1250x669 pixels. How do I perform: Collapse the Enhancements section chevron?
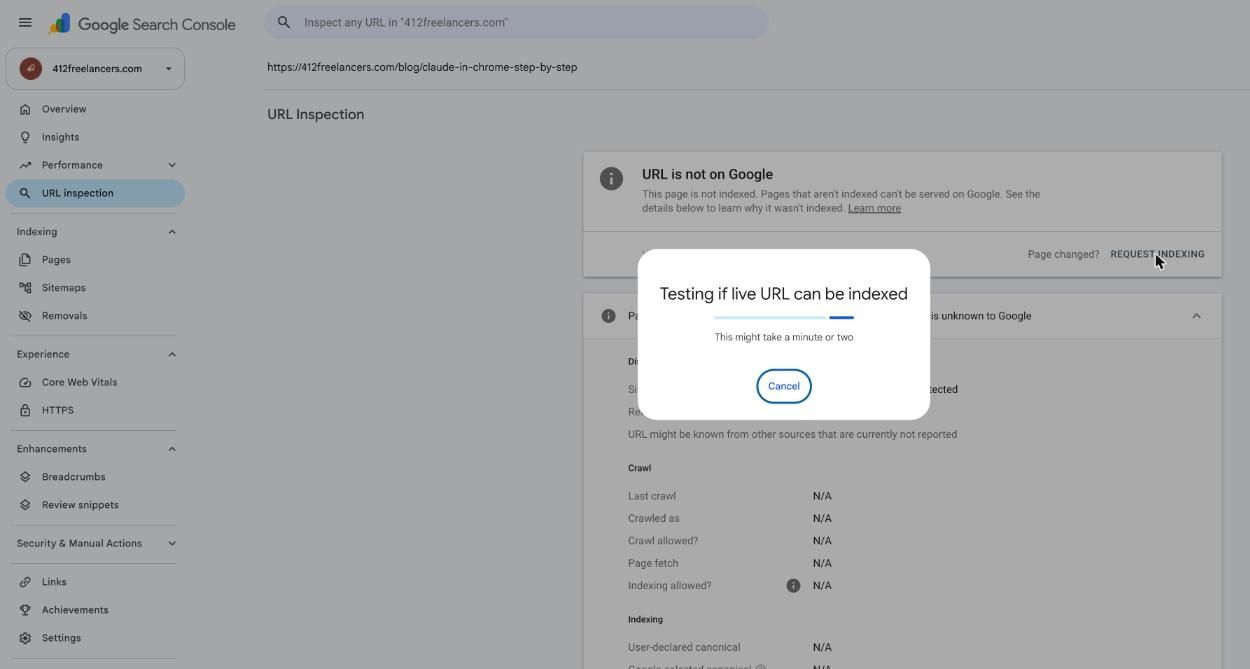point(172,449)
